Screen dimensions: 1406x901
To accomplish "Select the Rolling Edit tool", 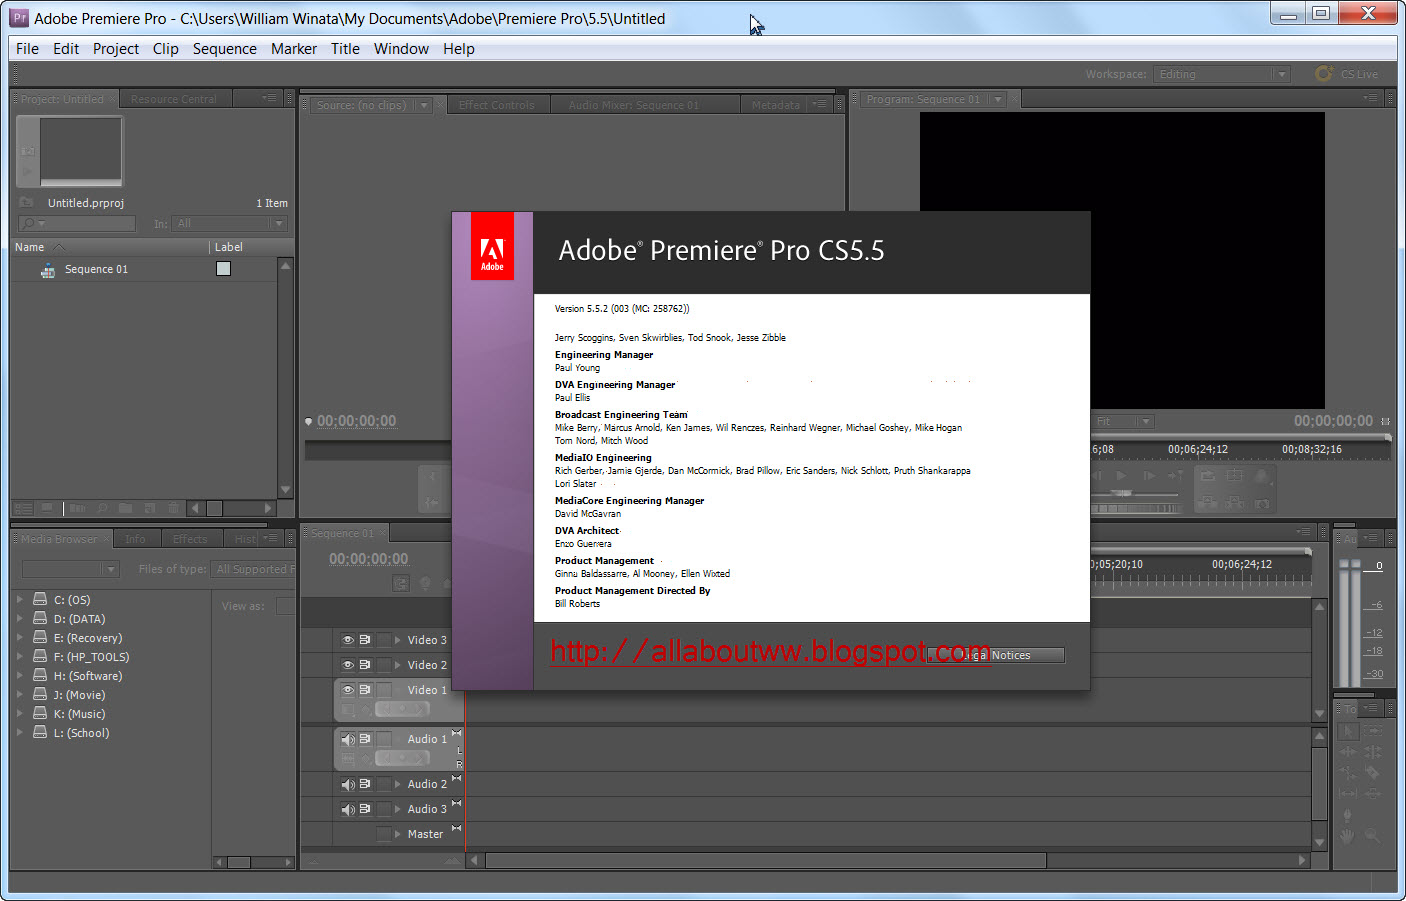I will [x=1373, y=752].
